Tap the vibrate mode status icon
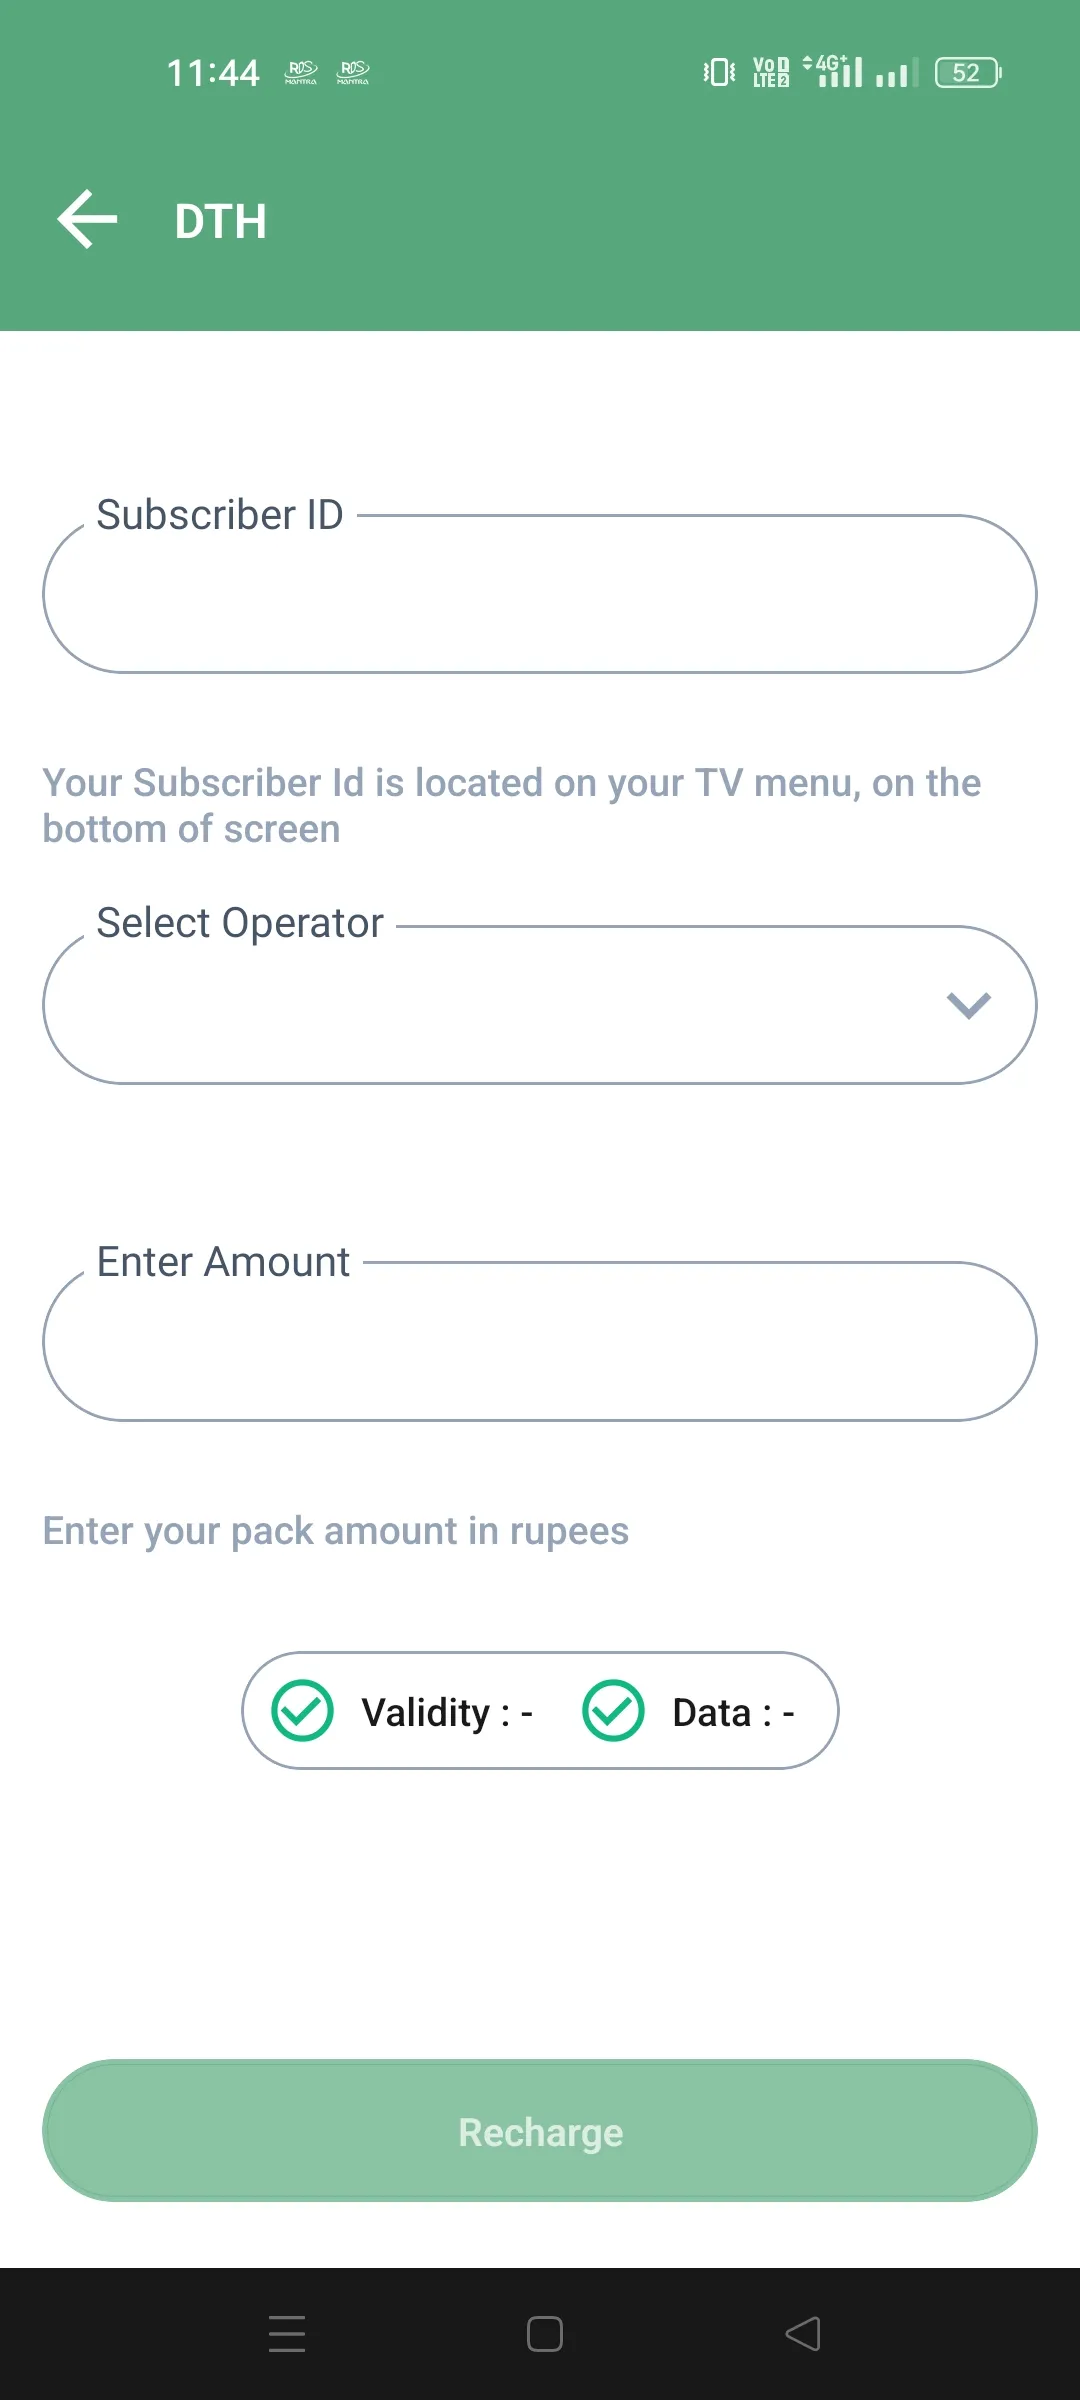Viewport: 1080px width, 2400px height. click(x=716, y=70)
